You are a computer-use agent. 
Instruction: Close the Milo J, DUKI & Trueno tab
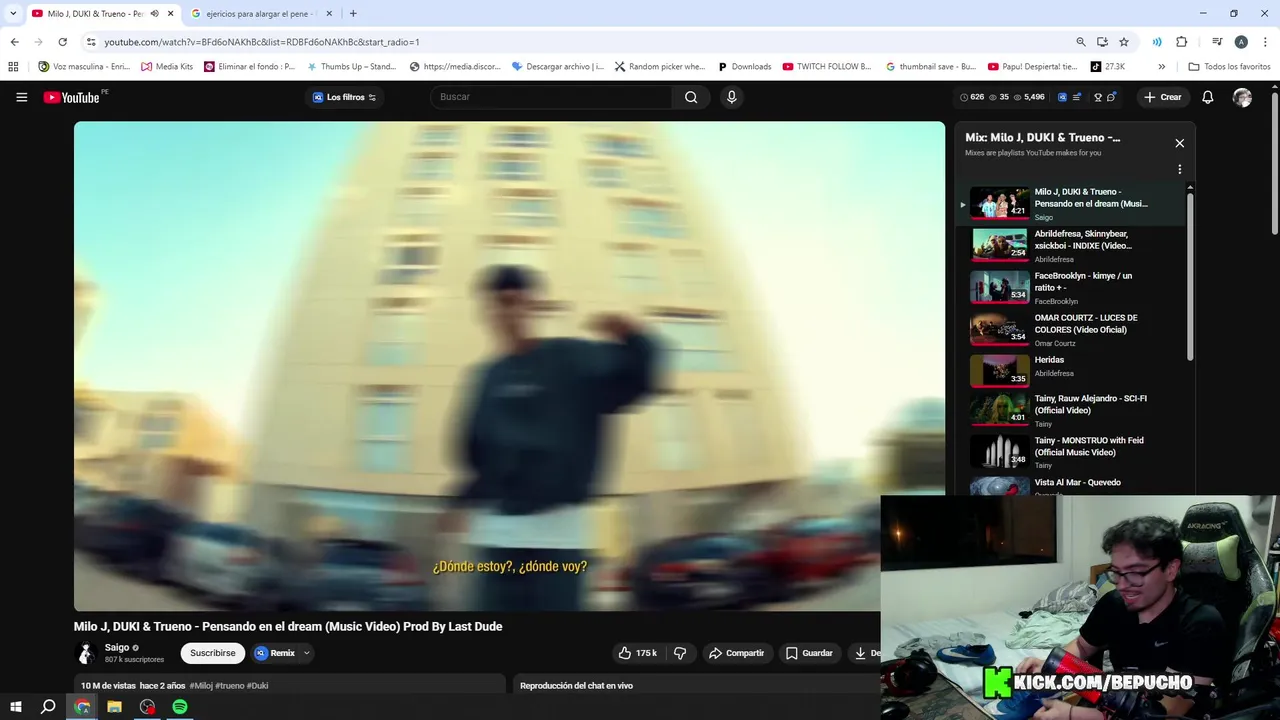coord(171,14)
